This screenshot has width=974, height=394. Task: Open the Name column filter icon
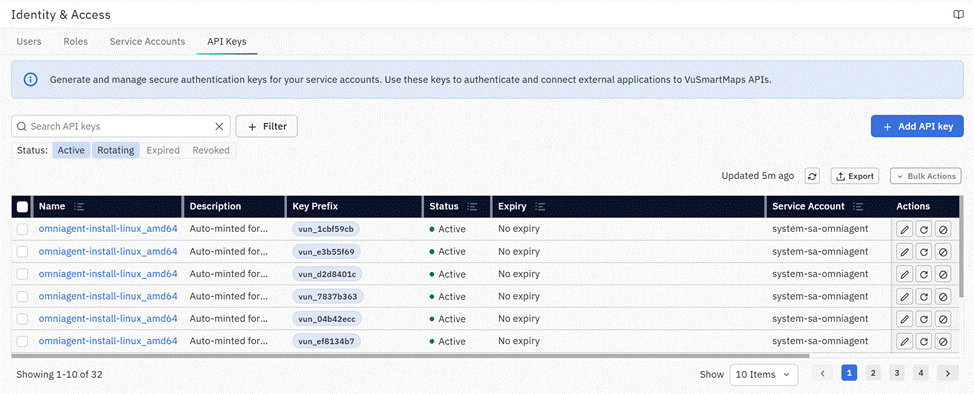pyautogui.click(x=79, y=206)
